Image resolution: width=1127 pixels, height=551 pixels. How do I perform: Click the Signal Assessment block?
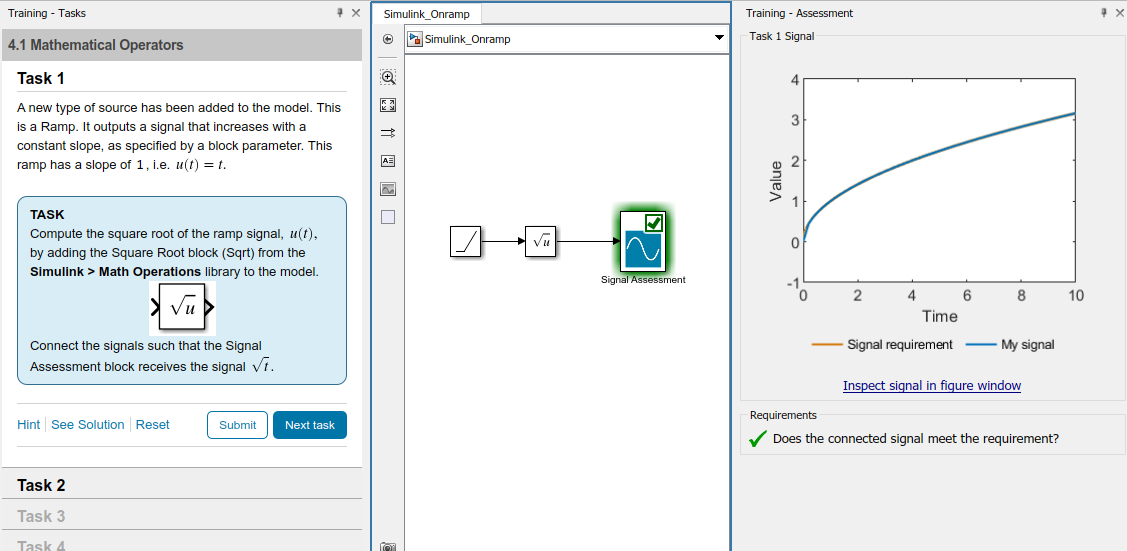click(x=643, y=241)
